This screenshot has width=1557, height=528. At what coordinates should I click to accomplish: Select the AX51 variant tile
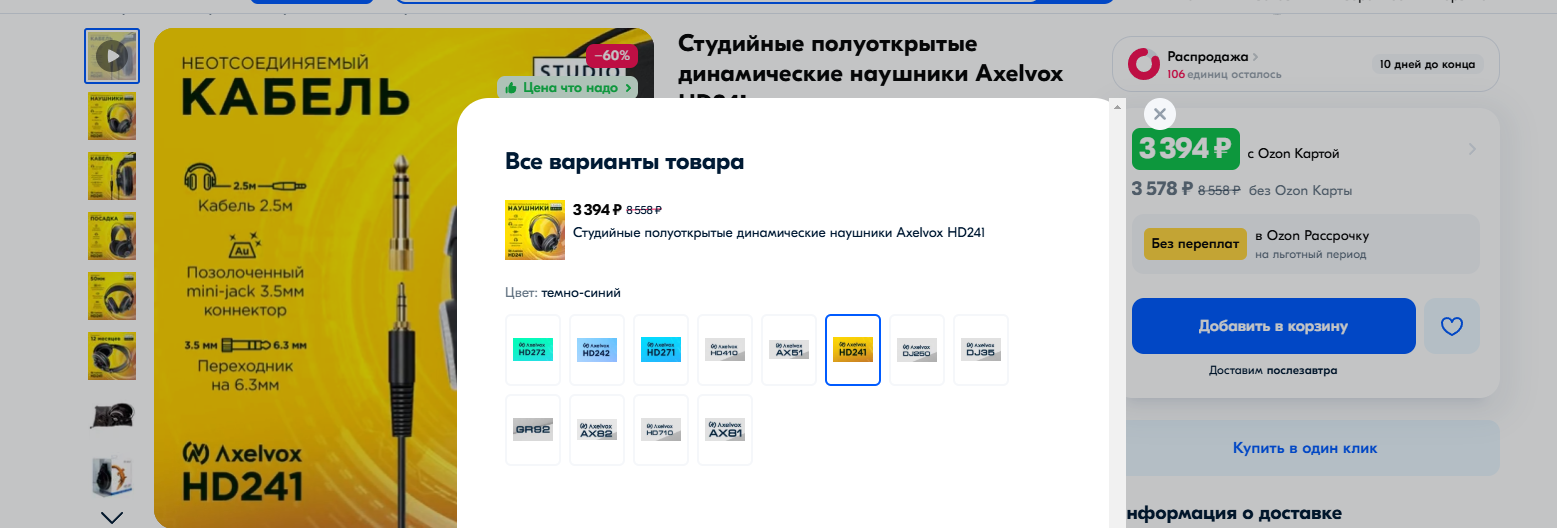(789, 350)
